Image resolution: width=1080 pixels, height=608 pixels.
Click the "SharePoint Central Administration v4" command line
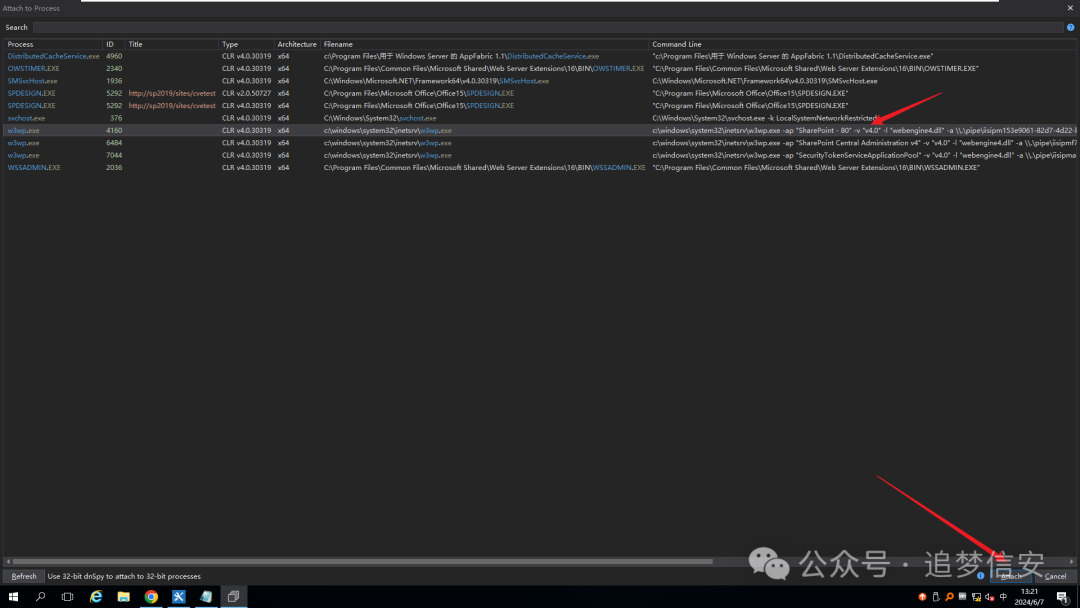pos(864,143)
